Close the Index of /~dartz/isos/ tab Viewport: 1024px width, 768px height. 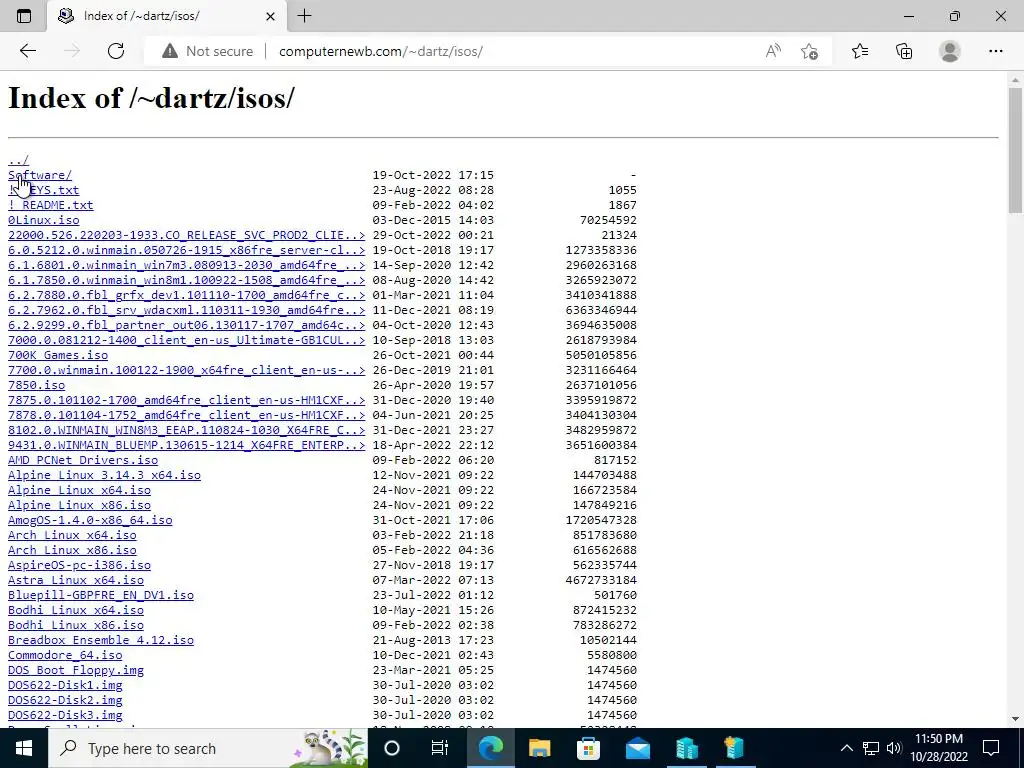click(270, 16)
